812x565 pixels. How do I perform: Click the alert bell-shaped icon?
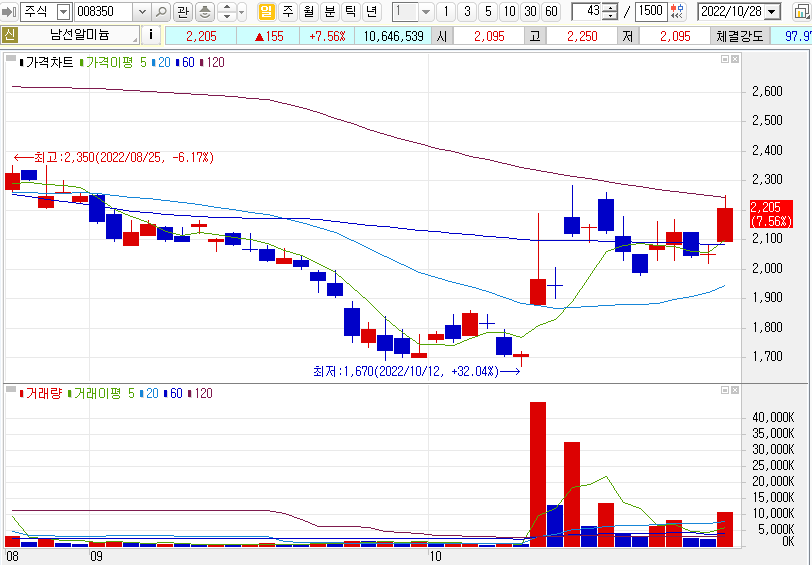205,11
